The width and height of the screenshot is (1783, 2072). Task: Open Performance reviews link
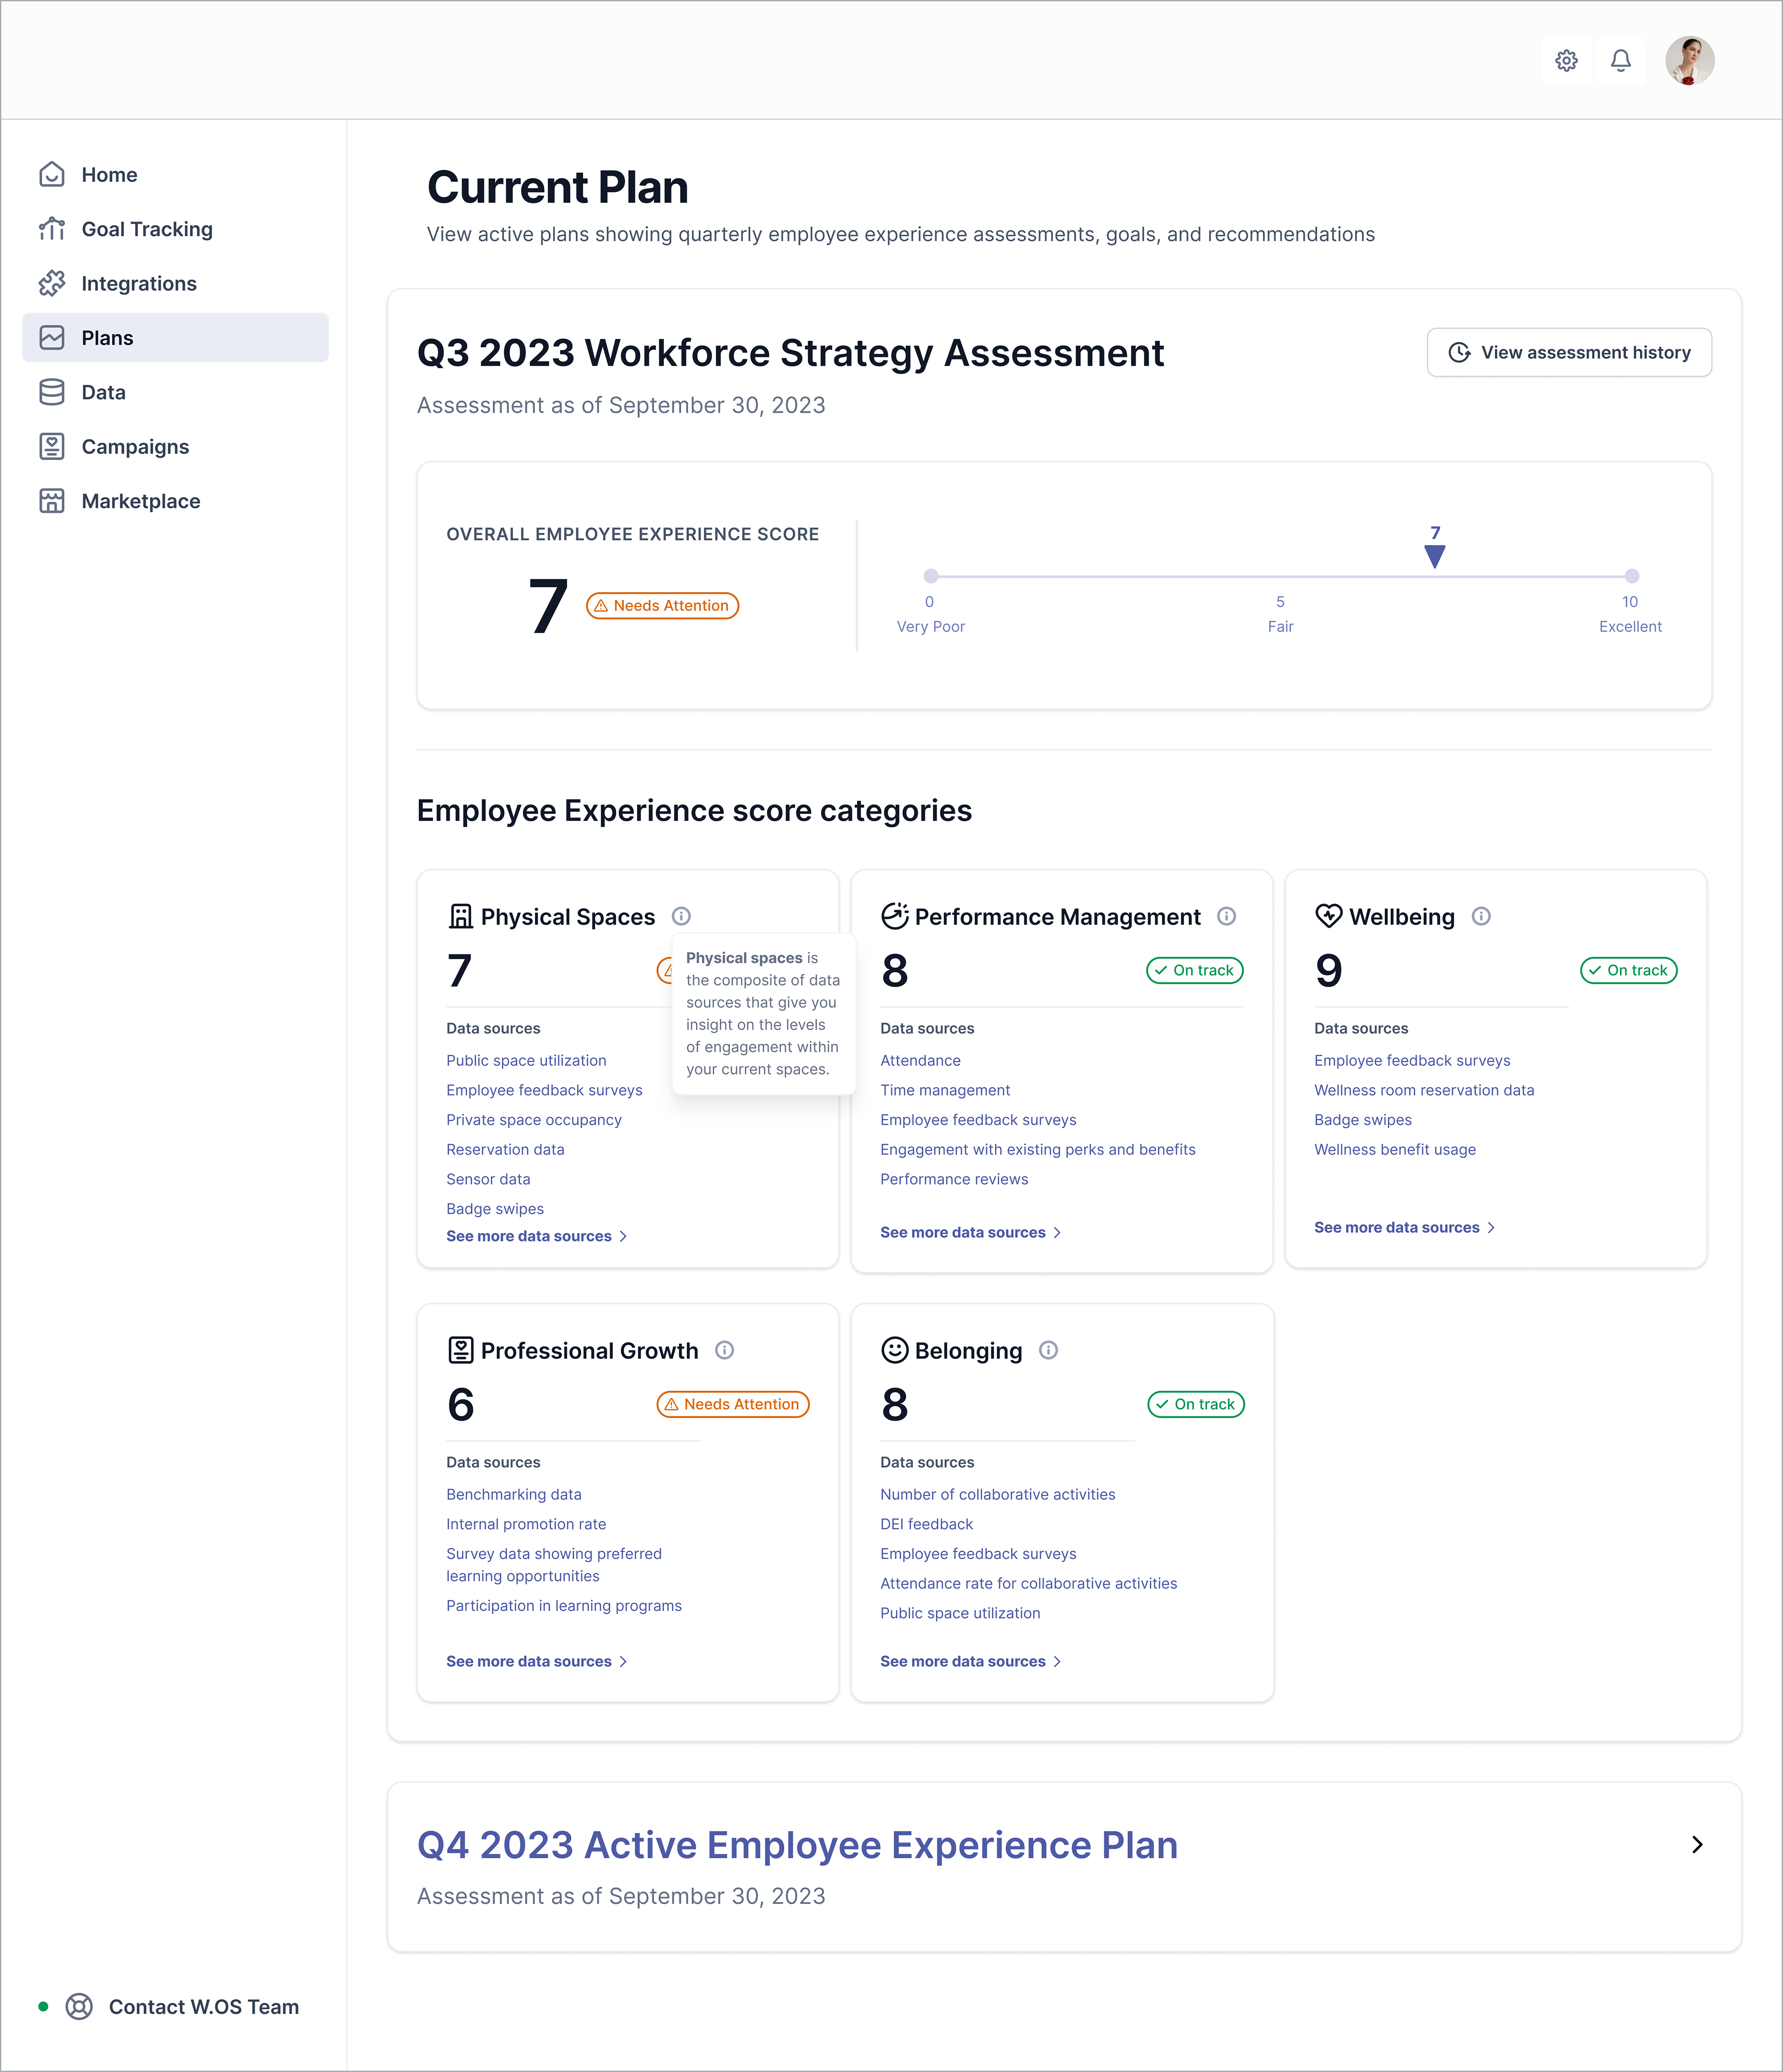954,1180
